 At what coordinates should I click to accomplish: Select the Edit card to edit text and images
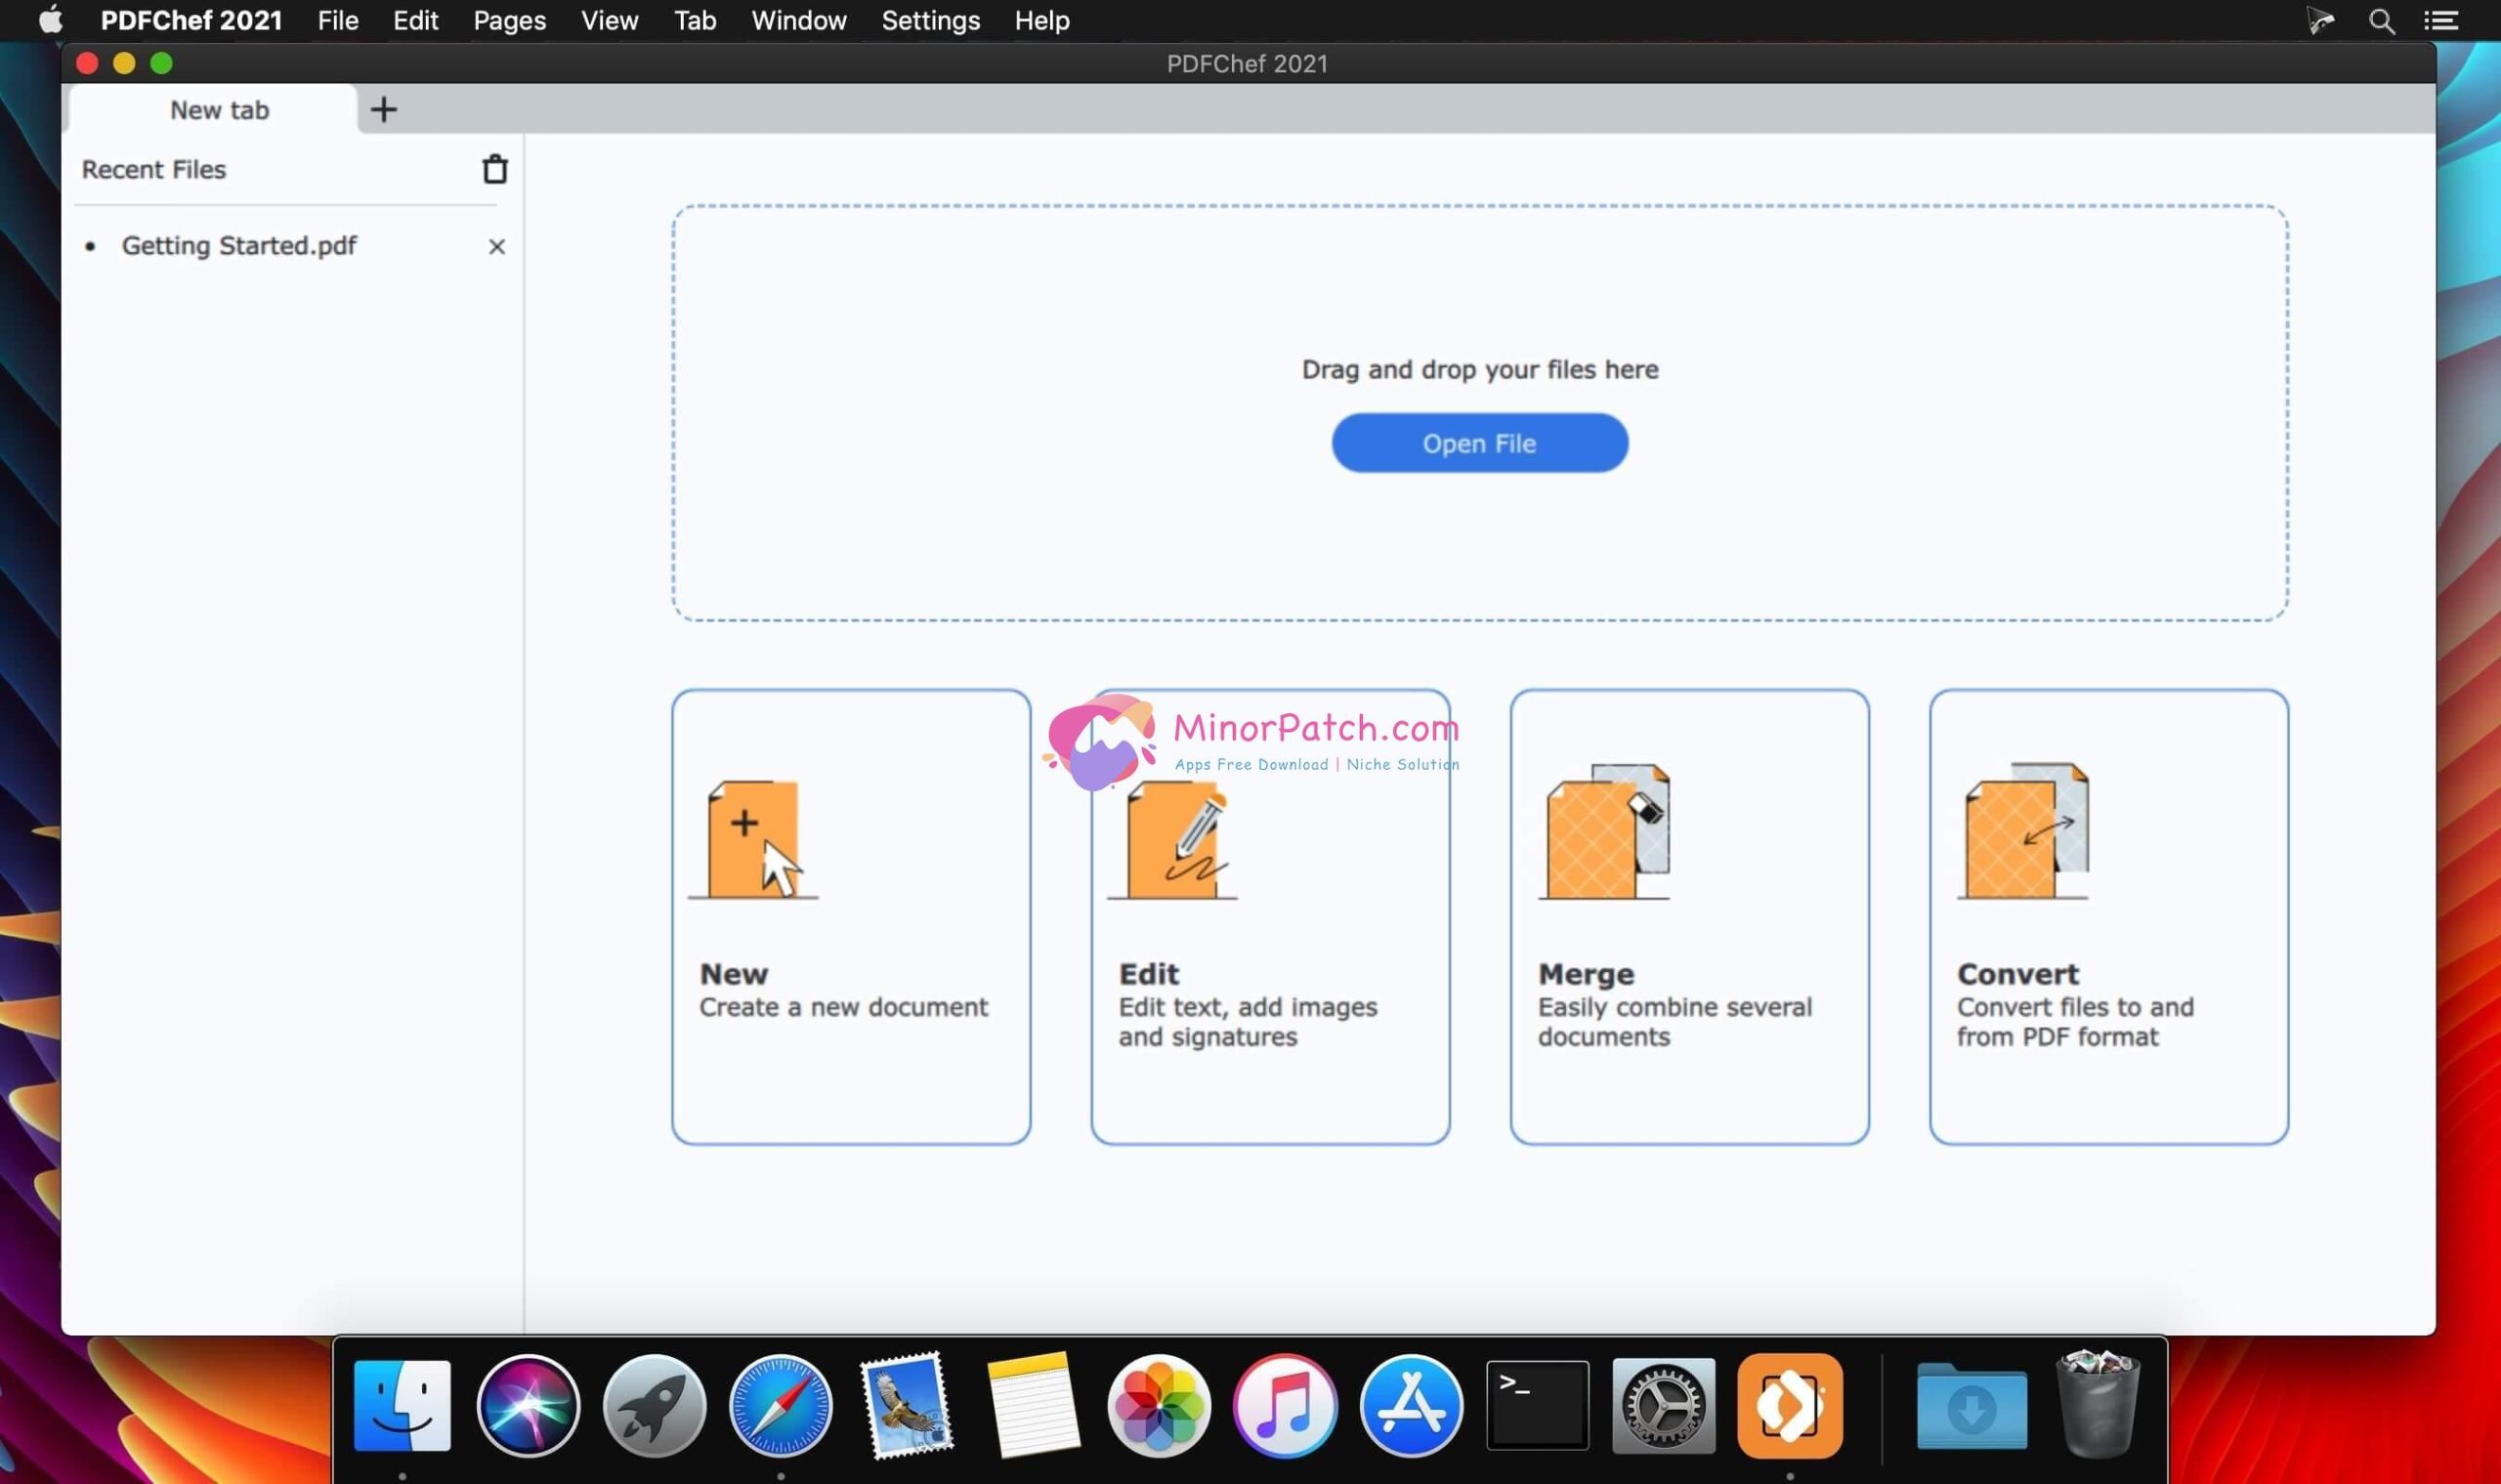pyautogui.click(x=1269, y=920)
